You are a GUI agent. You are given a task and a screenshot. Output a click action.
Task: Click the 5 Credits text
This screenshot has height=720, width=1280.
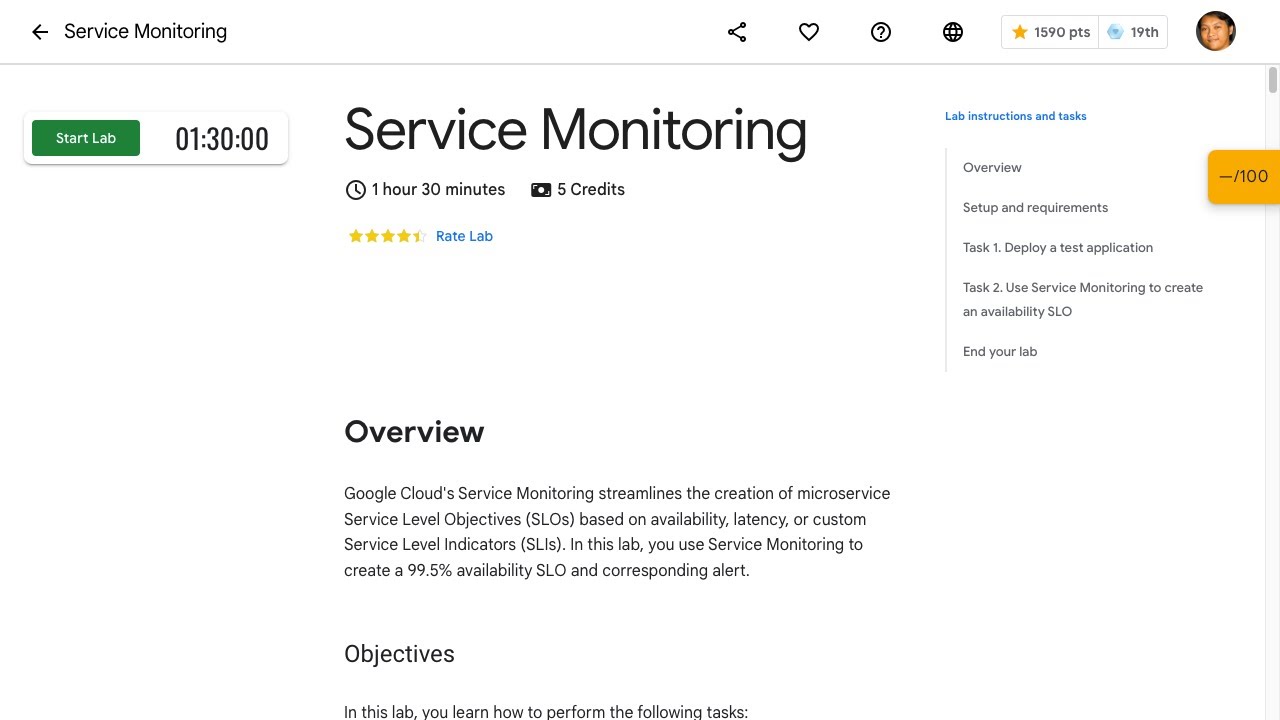[x=591, y=189]
